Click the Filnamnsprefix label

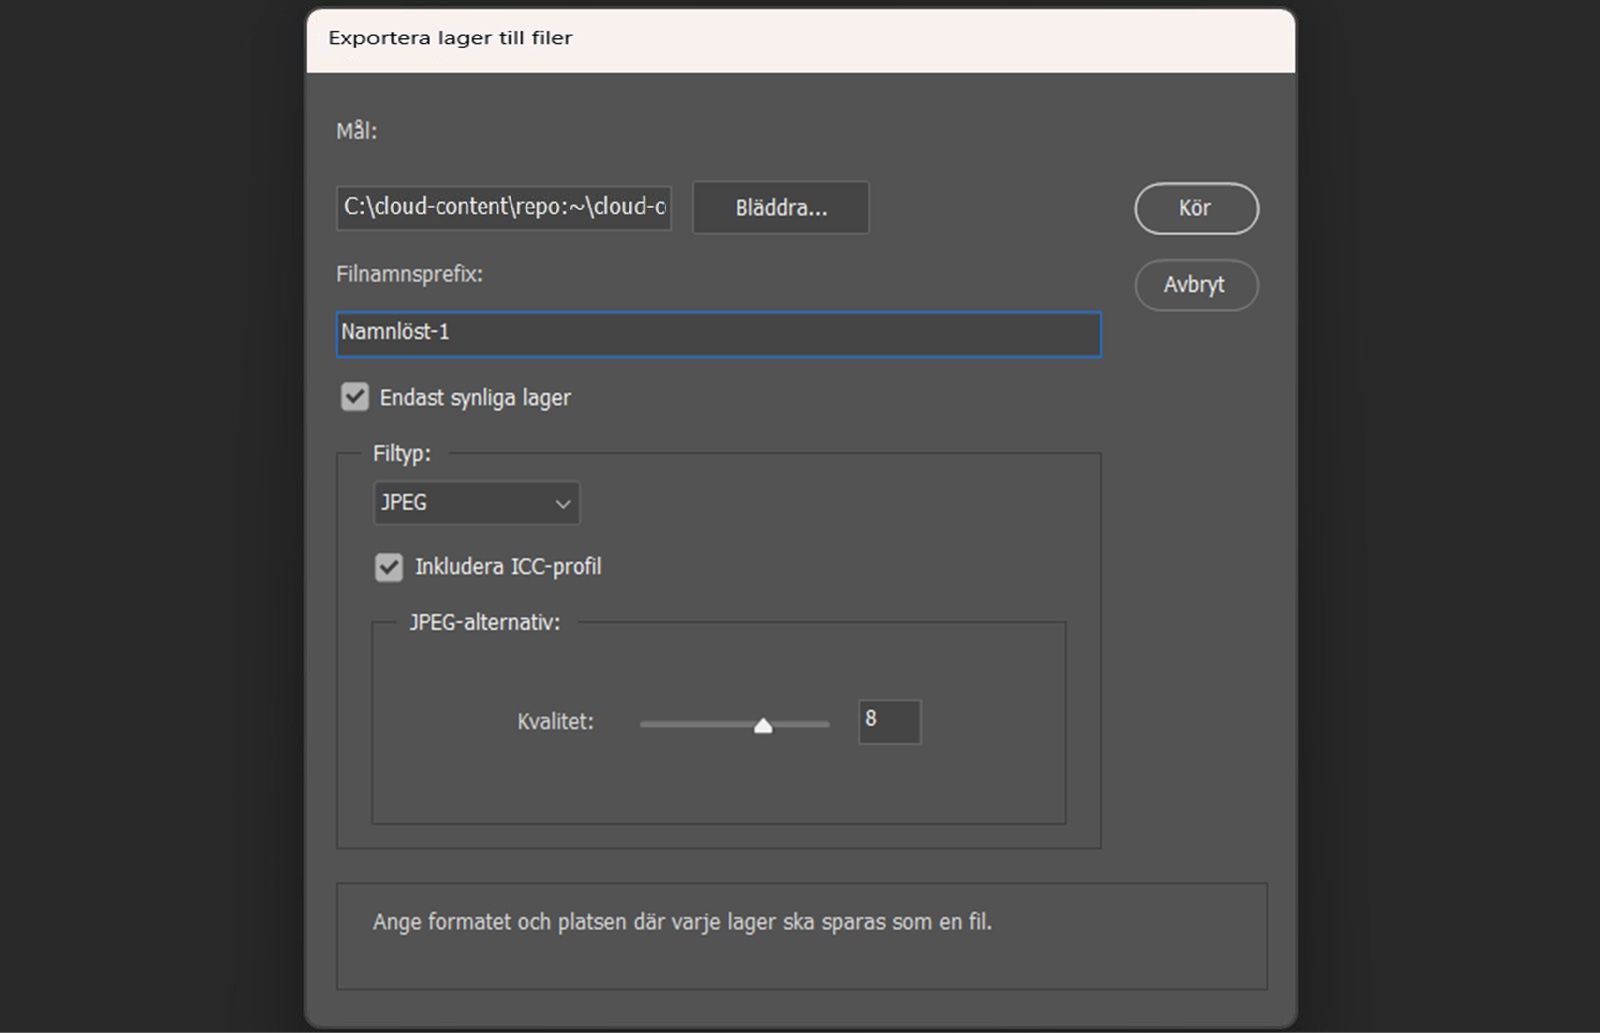coord(410,275)
